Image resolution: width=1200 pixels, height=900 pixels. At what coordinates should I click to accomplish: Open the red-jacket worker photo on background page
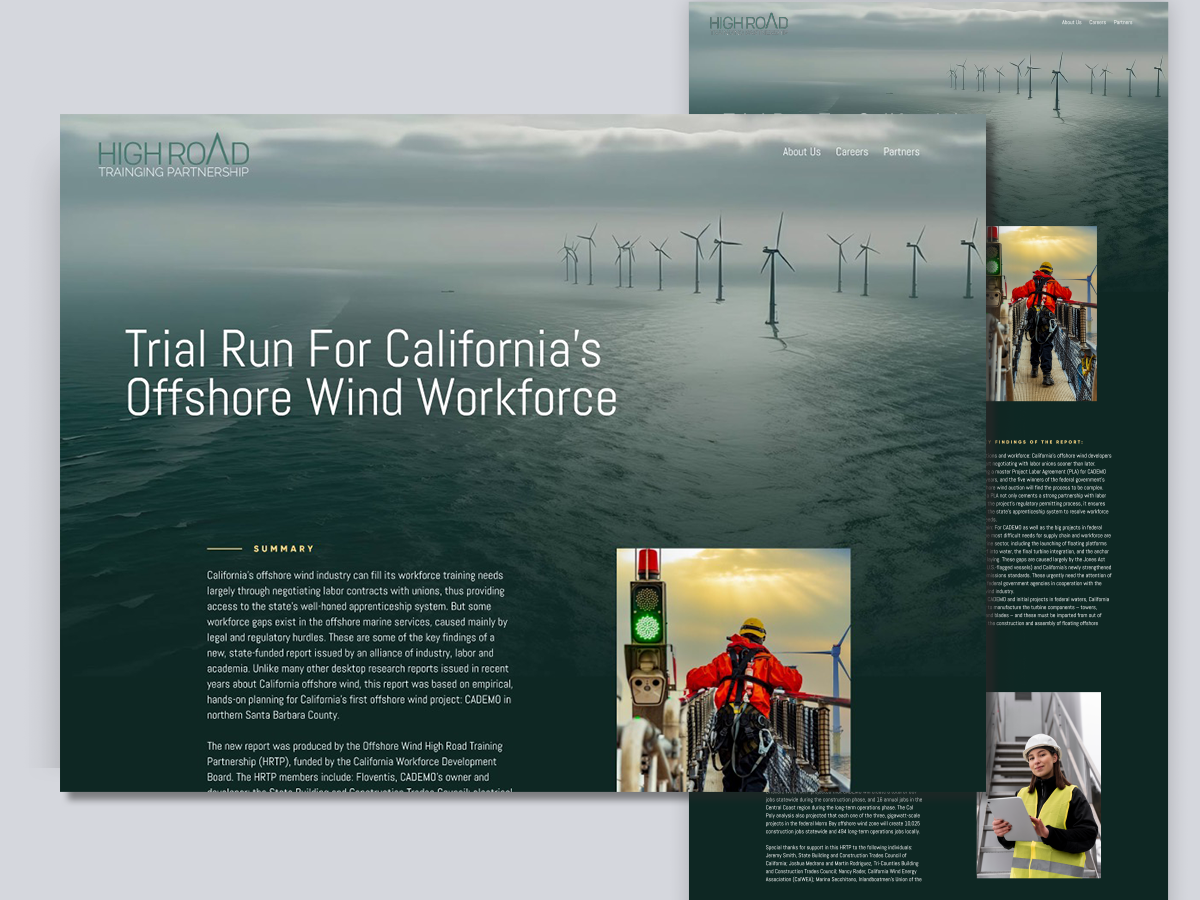(x=1041, y=313)
